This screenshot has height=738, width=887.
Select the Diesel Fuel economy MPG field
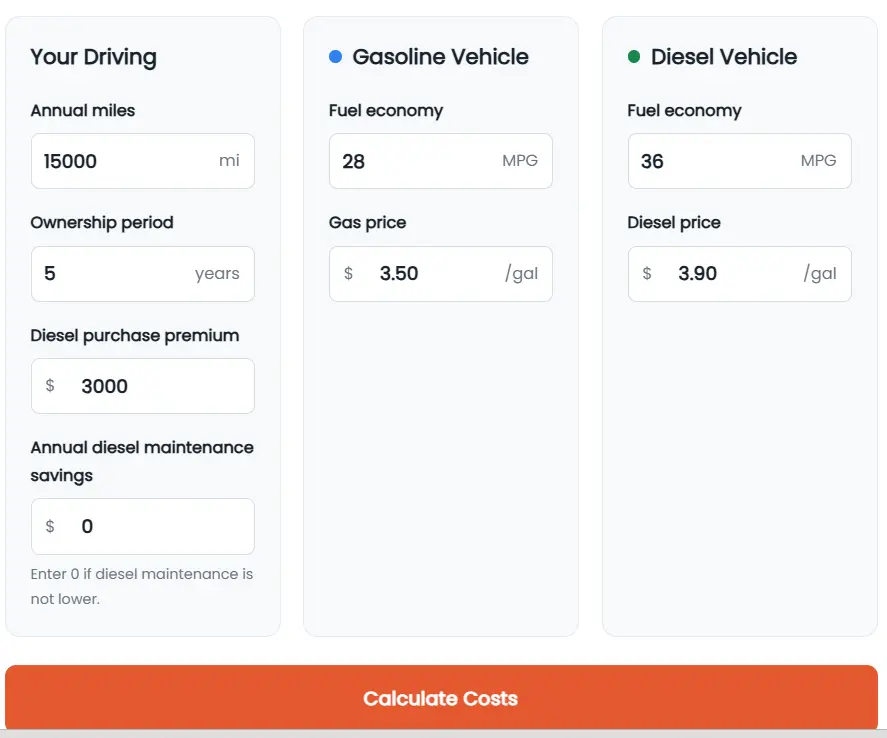(x=739, y=161)
